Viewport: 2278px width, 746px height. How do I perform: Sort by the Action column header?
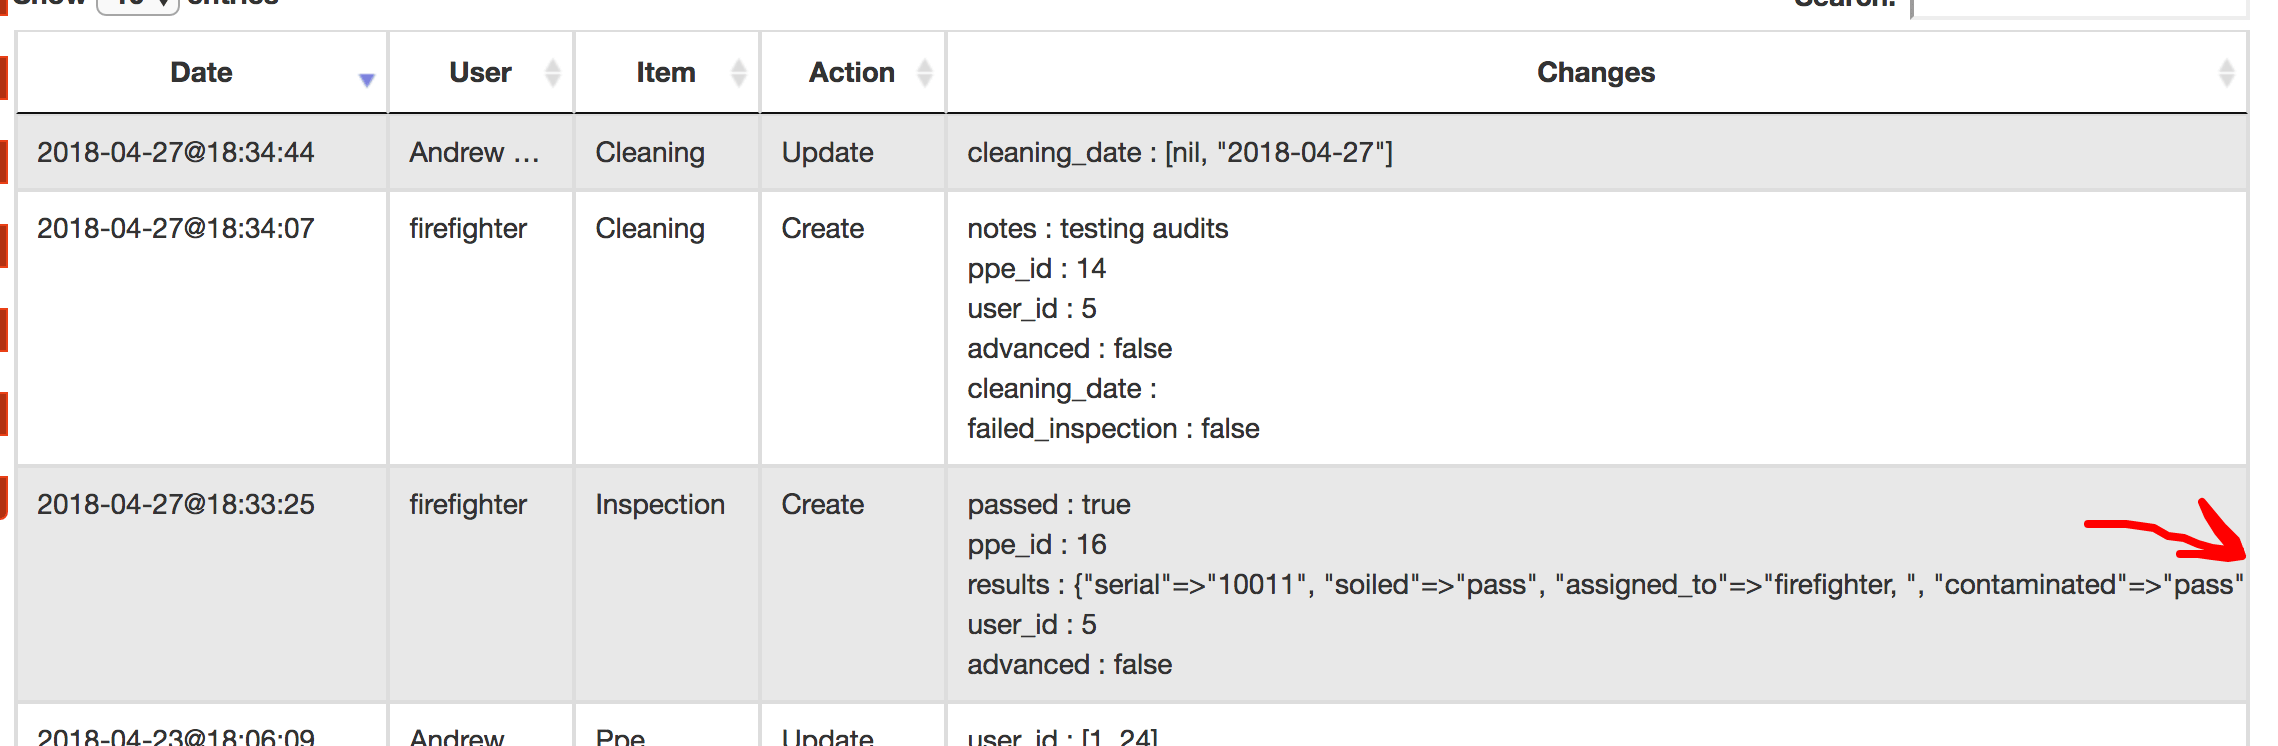click(852, 72)
